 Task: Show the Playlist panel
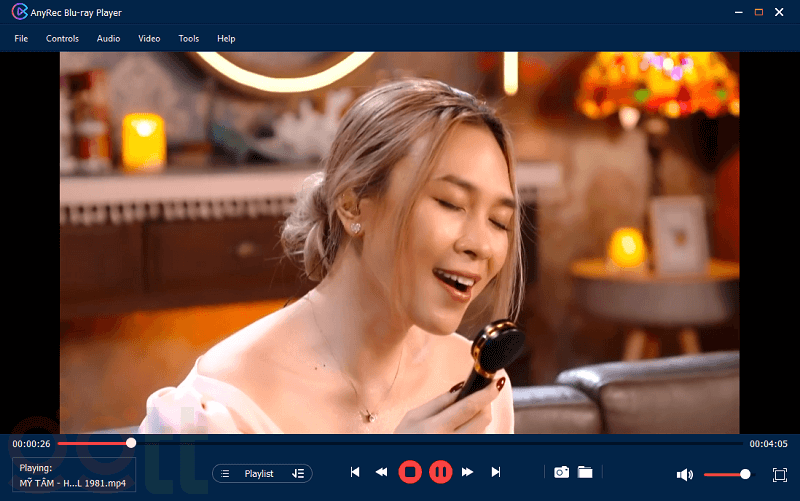click(x=258, y=474)
